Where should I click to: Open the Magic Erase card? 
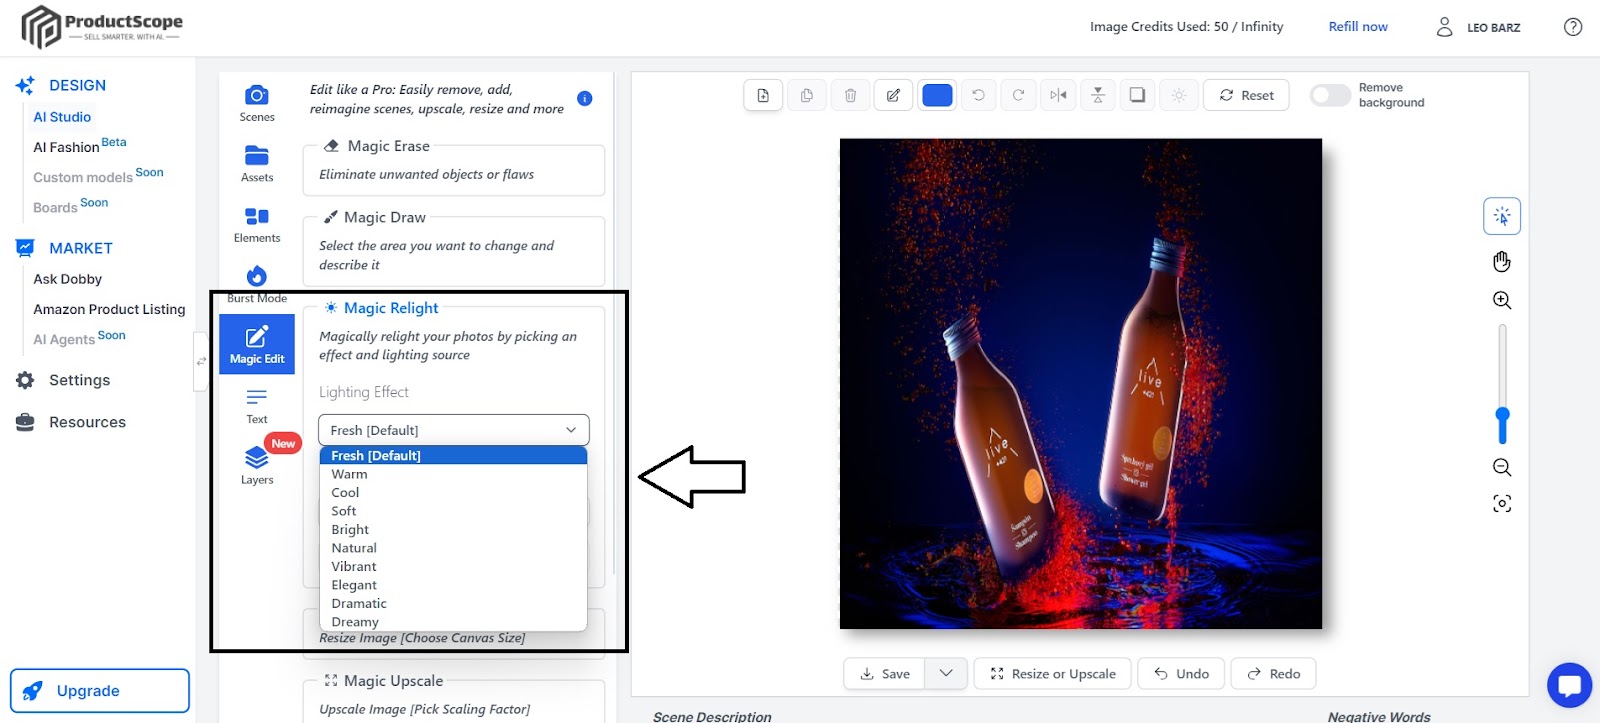click(x=454, y=170)
